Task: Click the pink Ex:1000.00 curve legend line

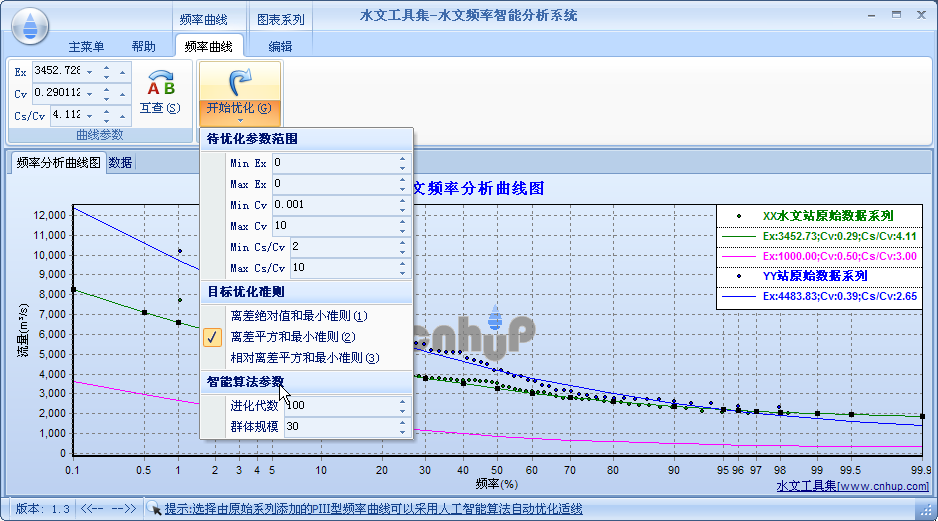Action: click(x=739, y=257)
